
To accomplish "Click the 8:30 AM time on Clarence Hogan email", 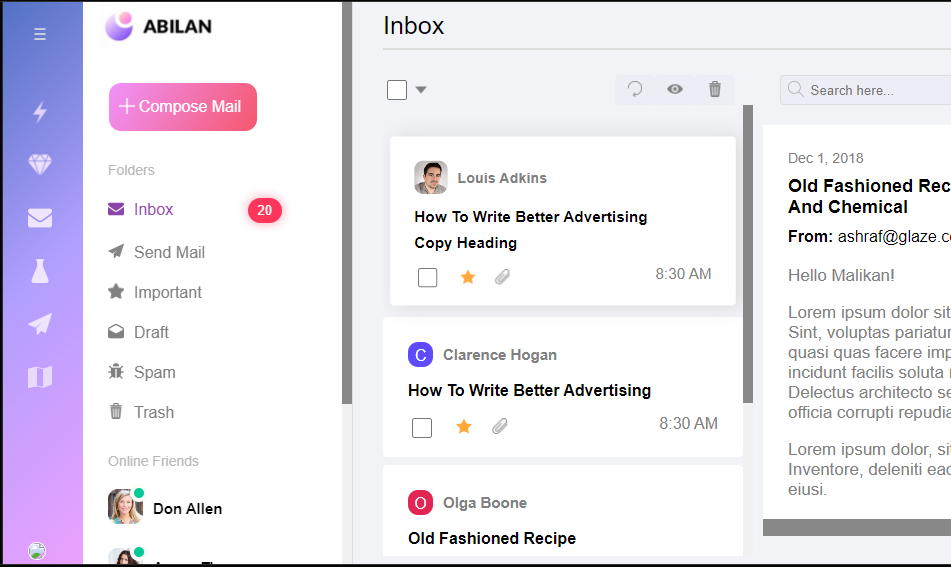I will [688, 423].
